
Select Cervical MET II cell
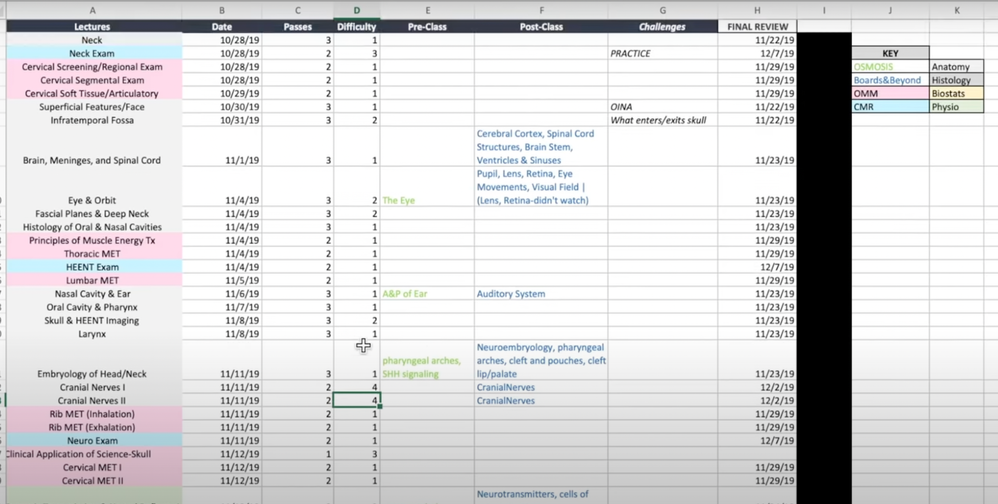point(93,481)
